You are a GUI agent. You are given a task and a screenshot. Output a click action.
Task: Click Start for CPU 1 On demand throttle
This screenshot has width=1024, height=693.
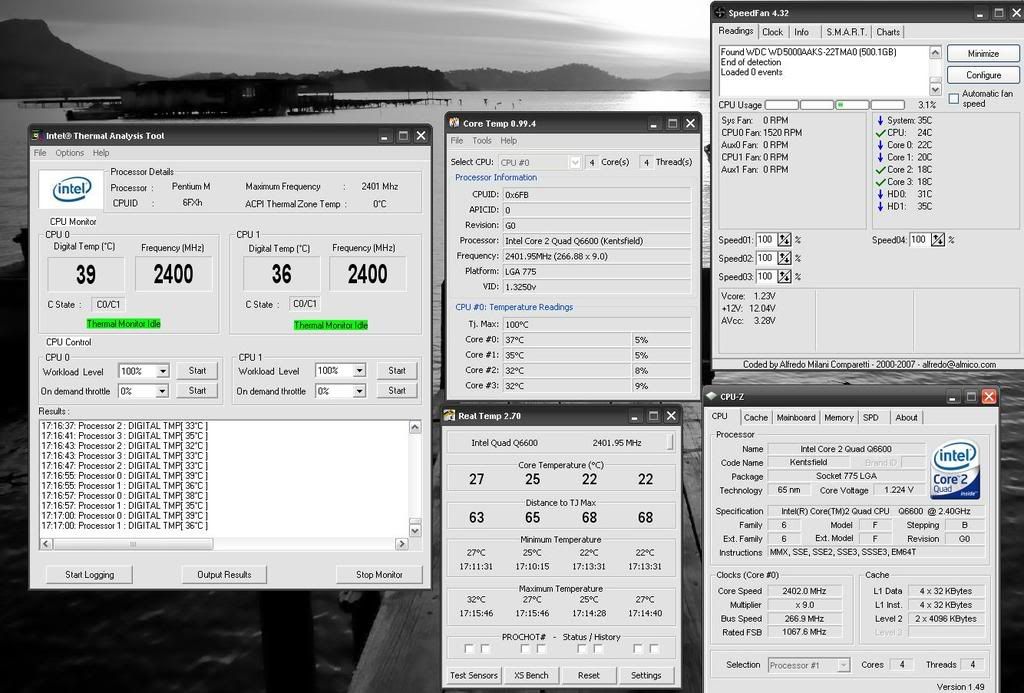pyautogui.click(x=396, y=391)
